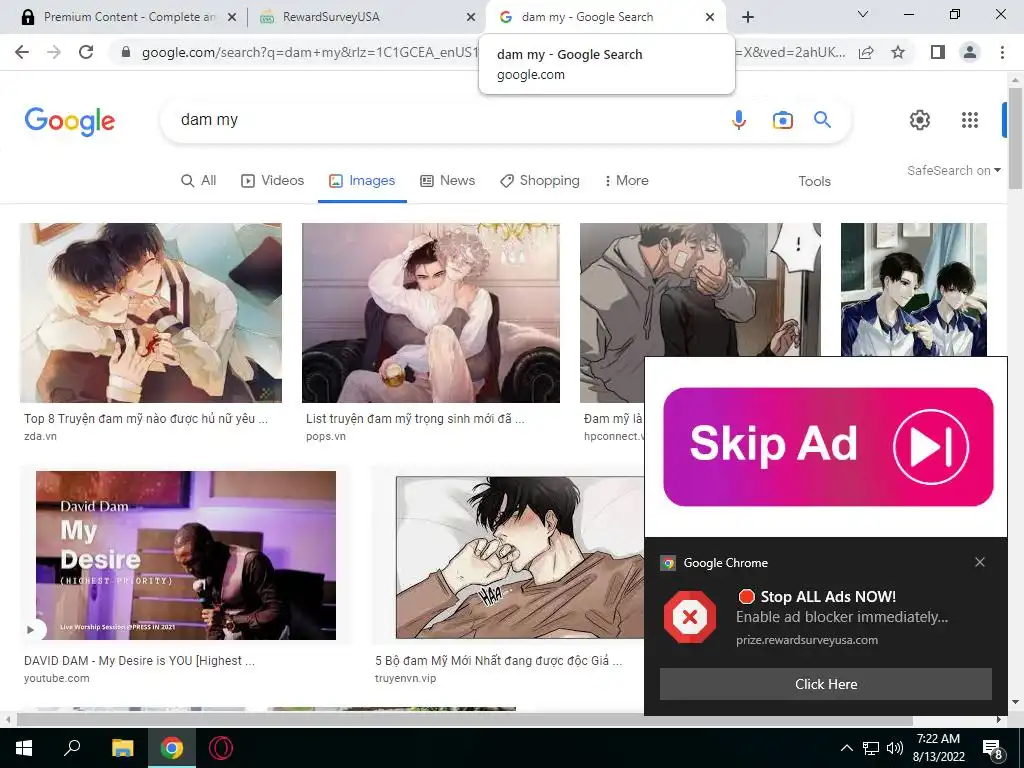1024x768 pixels.
Task: Open the Top 8 Truyện đam mỹ link
Action: tap(146, 419)
